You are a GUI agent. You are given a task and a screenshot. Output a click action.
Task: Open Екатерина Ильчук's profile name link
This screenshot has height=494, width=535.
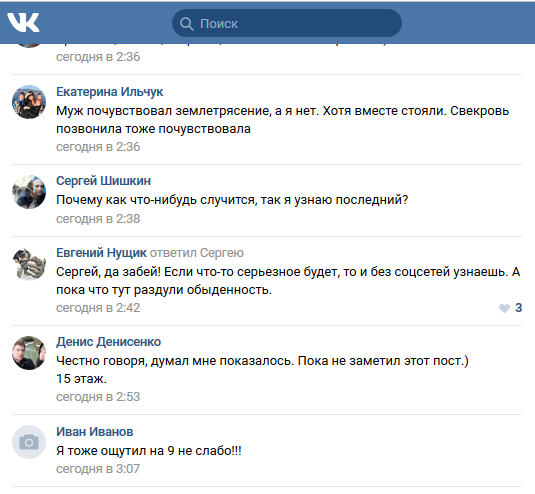(x=110, y=92)
